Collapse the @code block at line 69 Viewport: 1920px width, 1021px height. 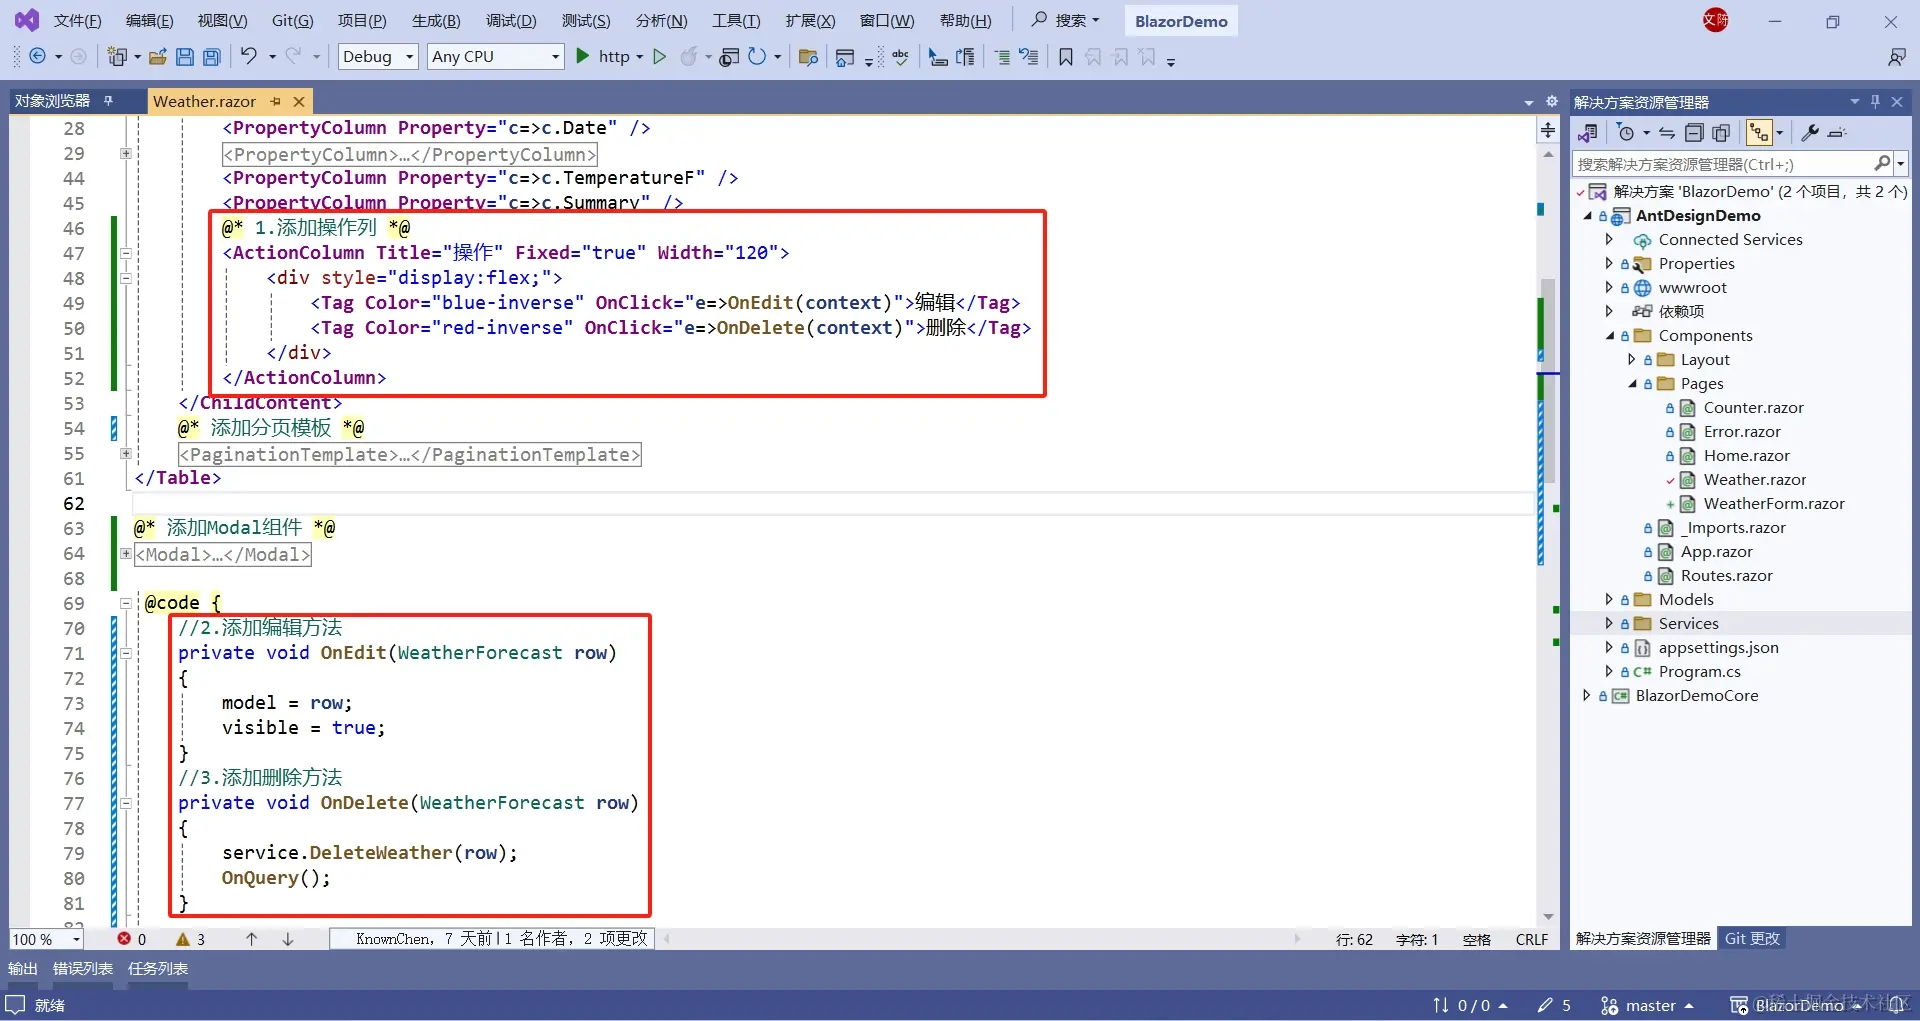tap(126, 603)
